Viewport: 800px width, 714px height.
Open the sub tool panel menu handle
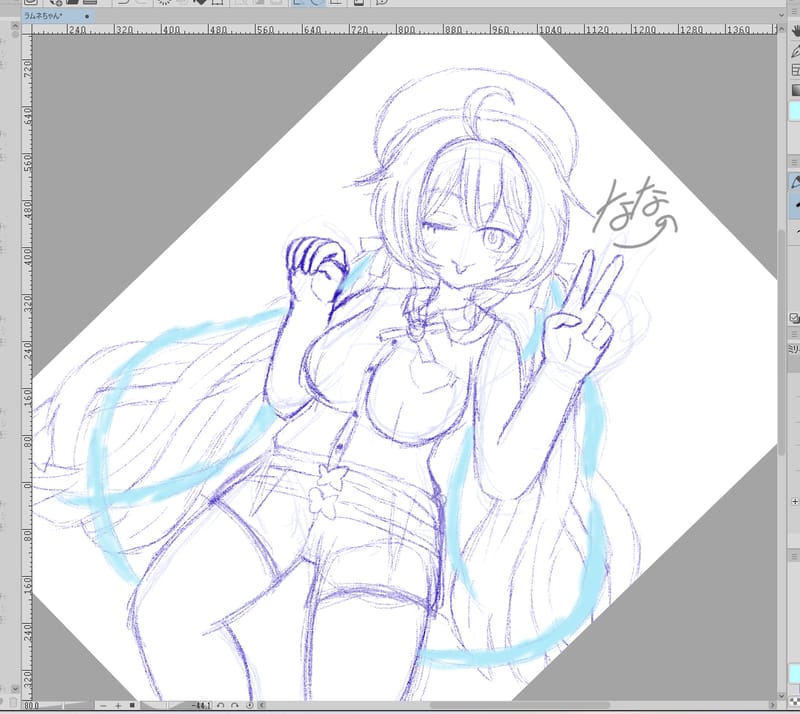click(794, 161)
